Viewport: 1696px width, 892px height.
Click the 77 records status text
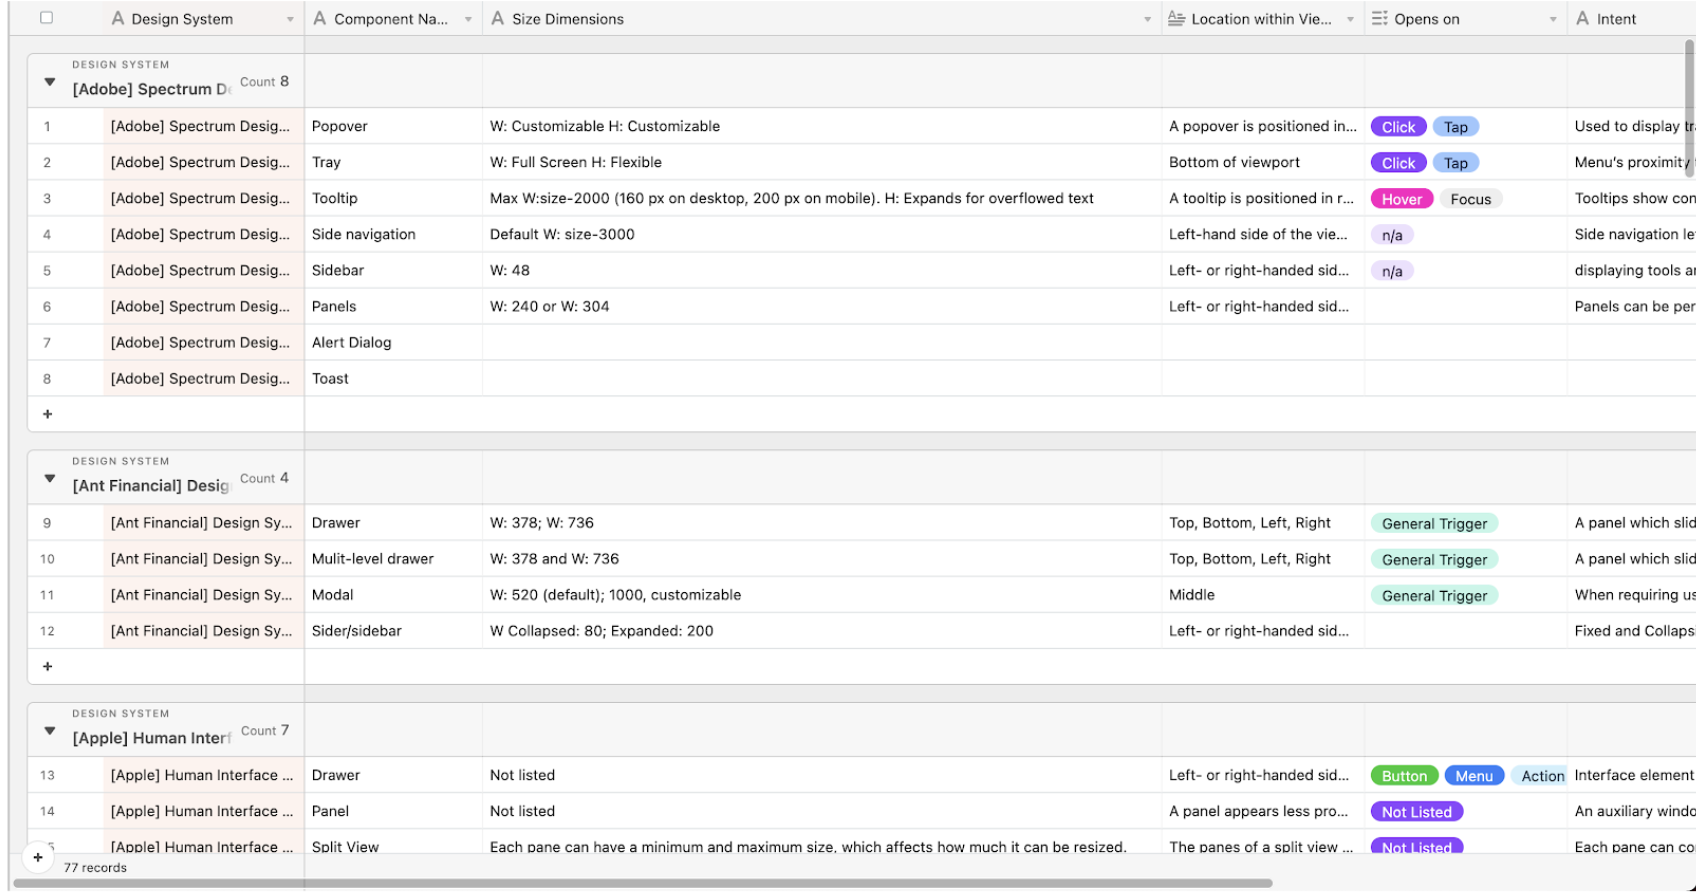(95, 868)
